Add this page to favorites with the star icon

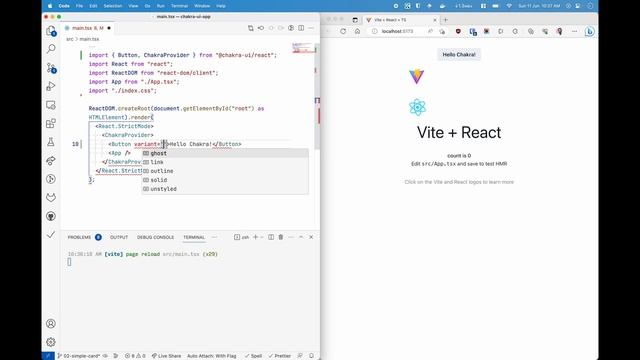tap(442, 31)
